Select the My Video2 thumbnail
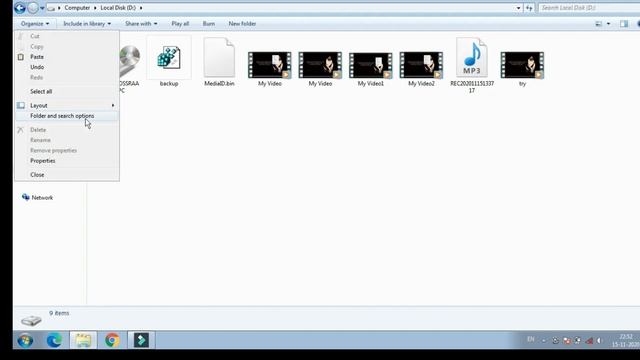The height and width of the screenshot is (360, 640). tap(421, 65)
